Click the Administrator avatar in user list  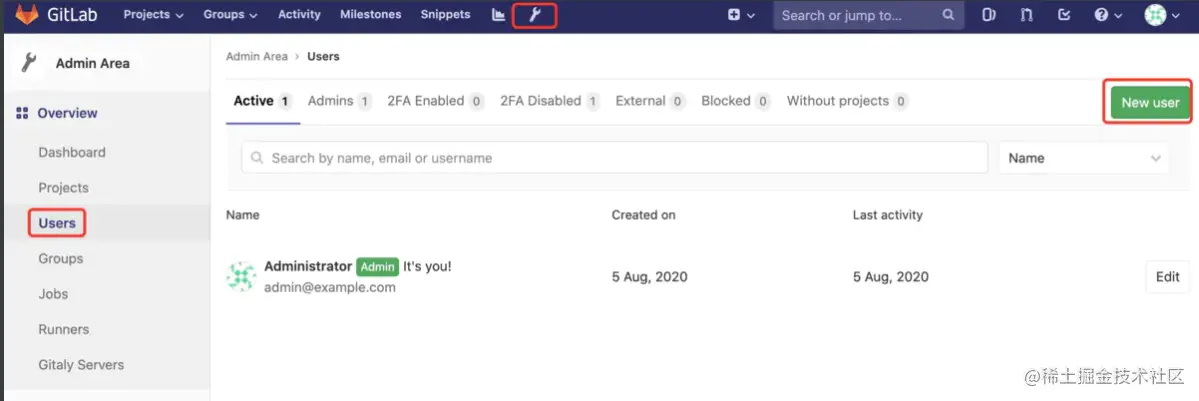click(241, 276)
